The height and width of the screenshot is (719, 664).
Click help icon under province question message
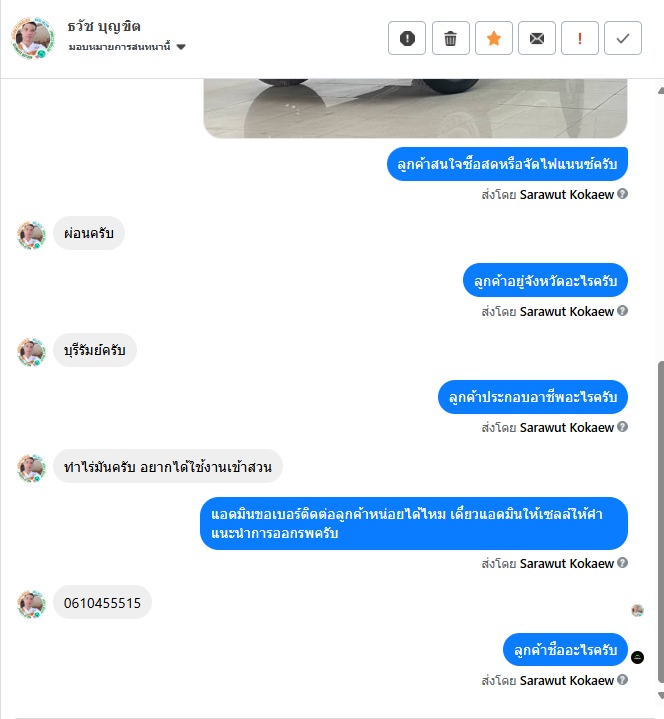pyautogui.click(x=622, y=310)
